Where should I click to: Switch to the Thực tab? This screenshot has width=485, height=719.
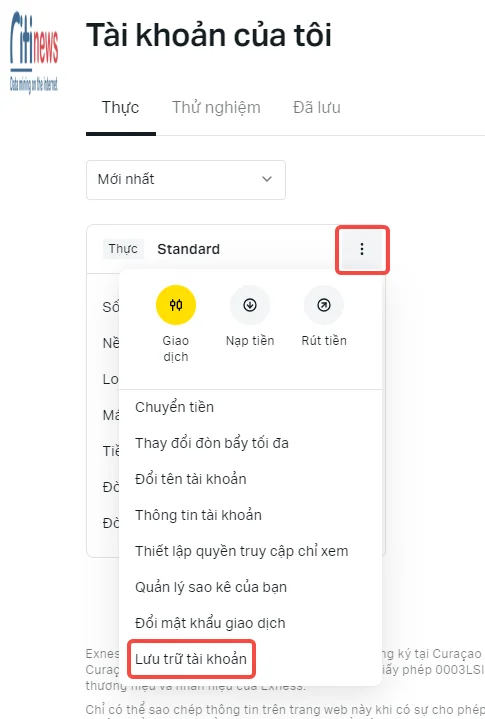(121, 108)
